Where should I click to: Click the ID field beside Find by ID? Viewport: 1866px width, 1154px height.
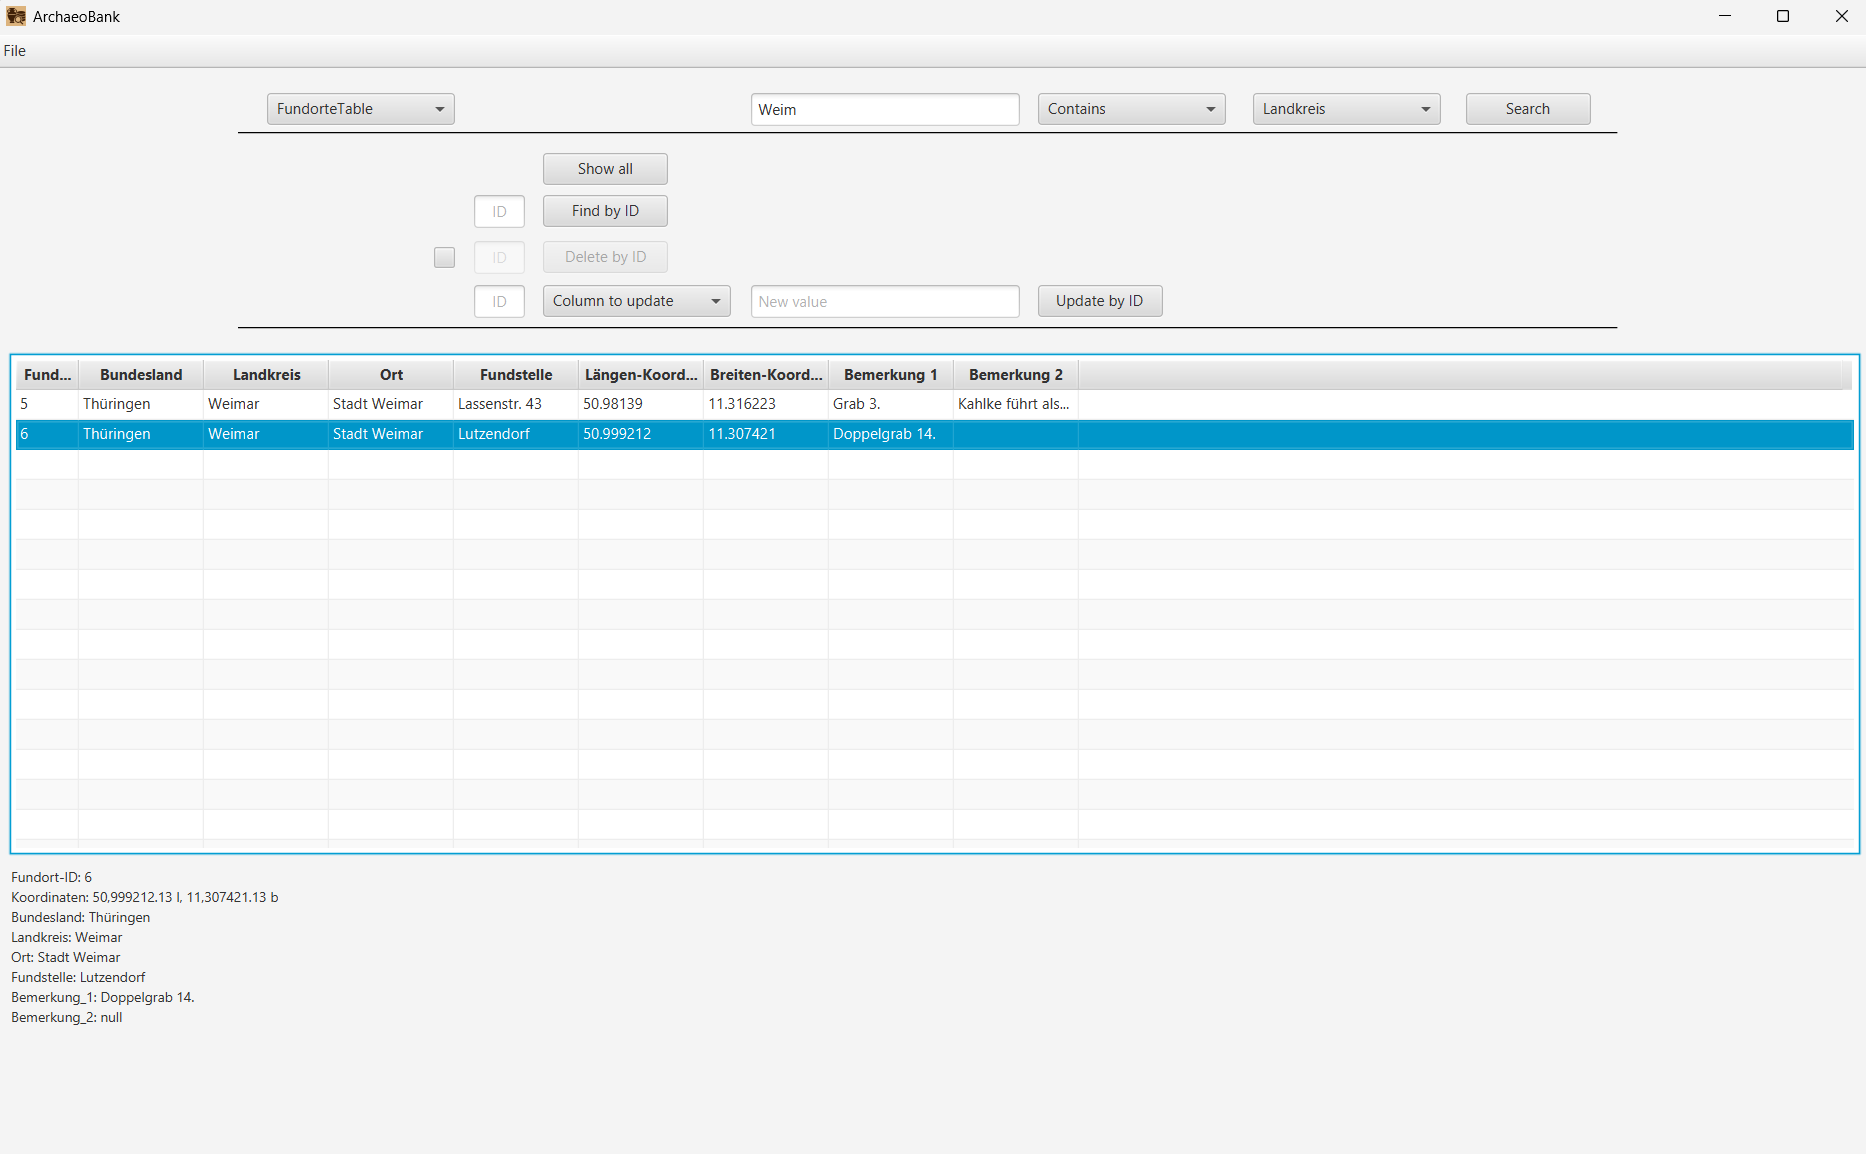[x=499, y=212]
